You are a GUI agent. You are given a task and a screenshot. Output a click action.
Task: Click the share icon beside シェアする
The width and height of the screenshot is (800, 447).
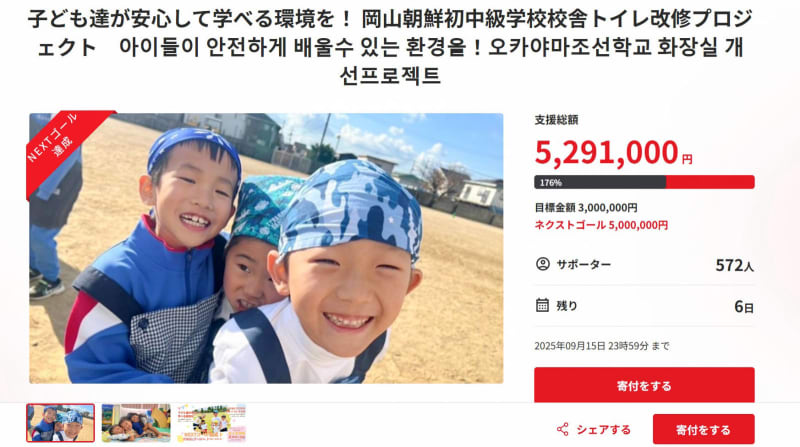click(562, 430)
